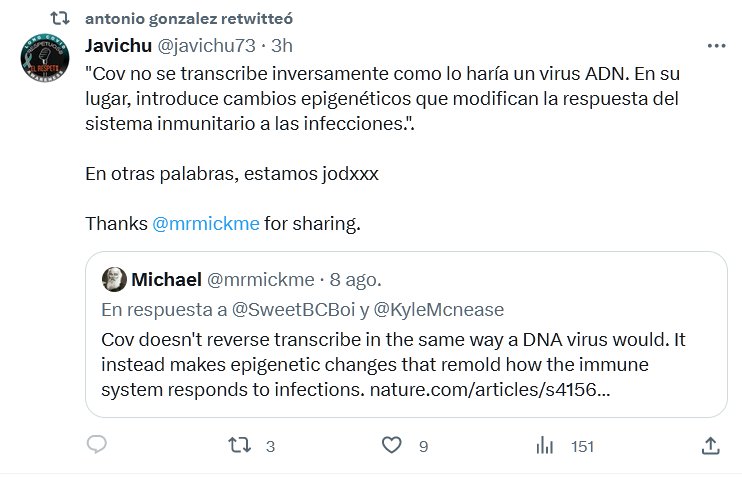742x478 pixels.
Task: Open the three-dot more options menu
Action: (716, 46)
